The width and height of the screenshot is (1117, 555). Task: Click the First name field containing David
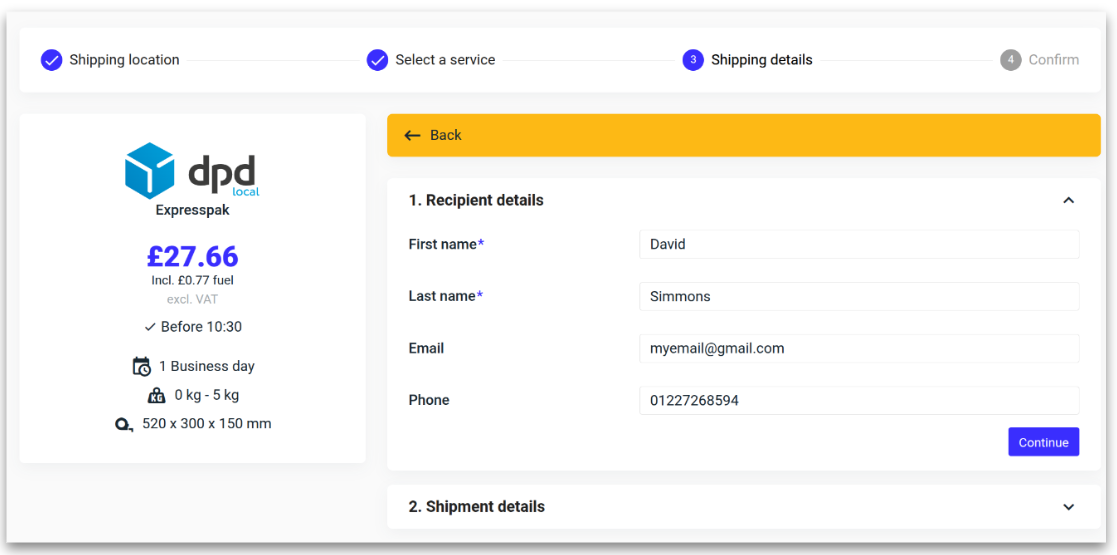(x=858, y=244)
